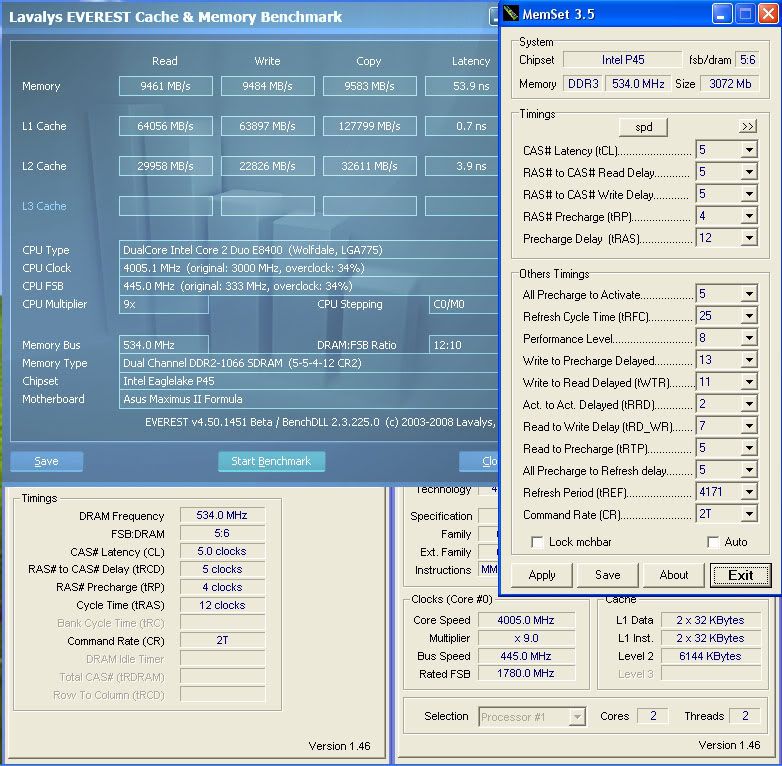Click the DDR3 memory type field in MemSet

coord(583,84)
